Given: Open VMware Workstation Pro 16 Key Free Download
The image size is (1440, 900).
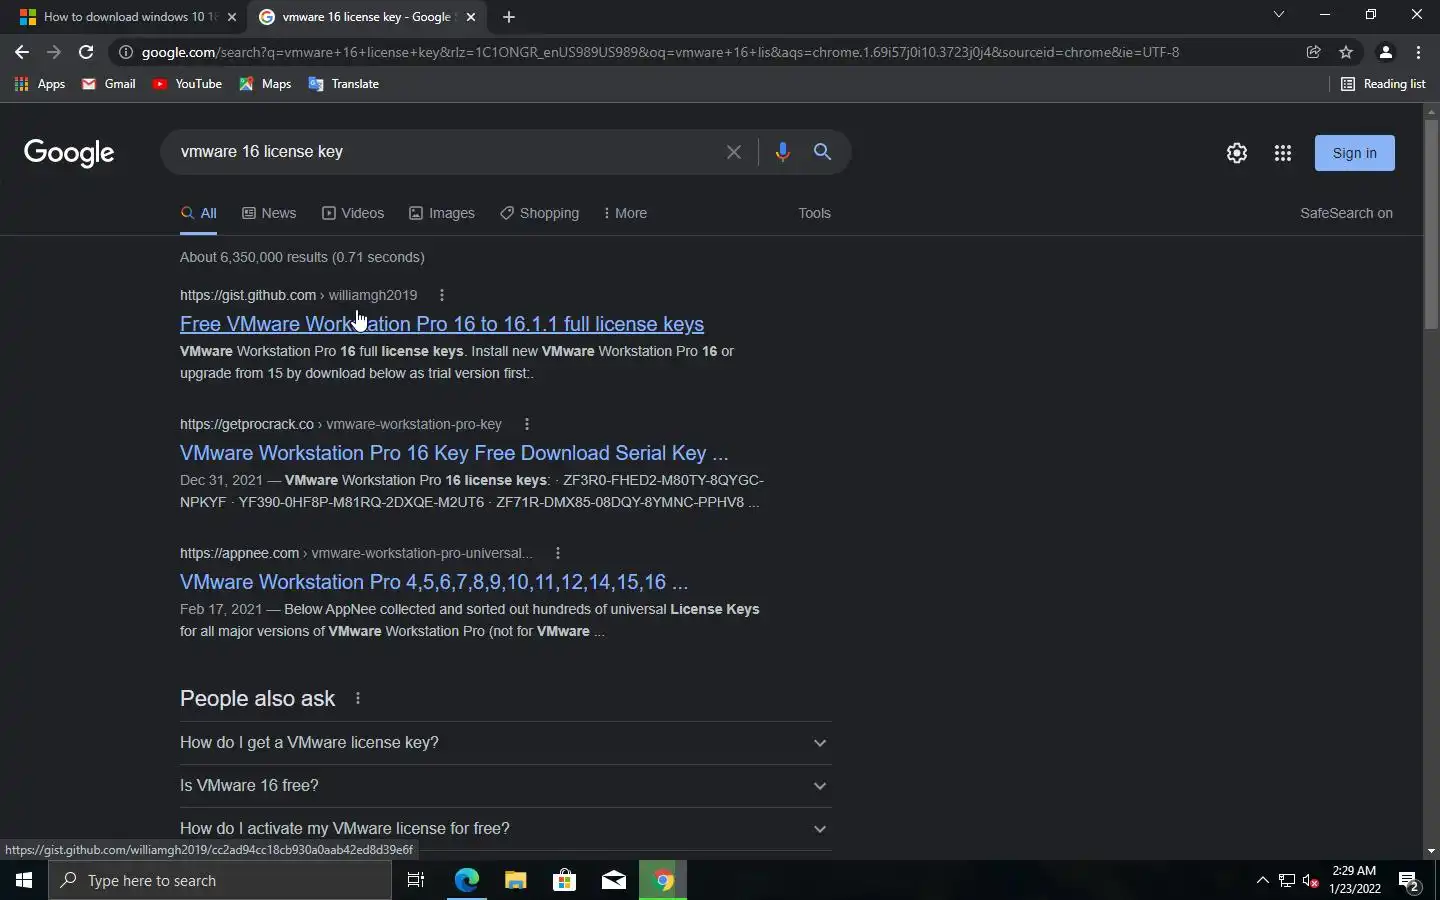Looking at the screenshot, I should click(x=454, y=453).
